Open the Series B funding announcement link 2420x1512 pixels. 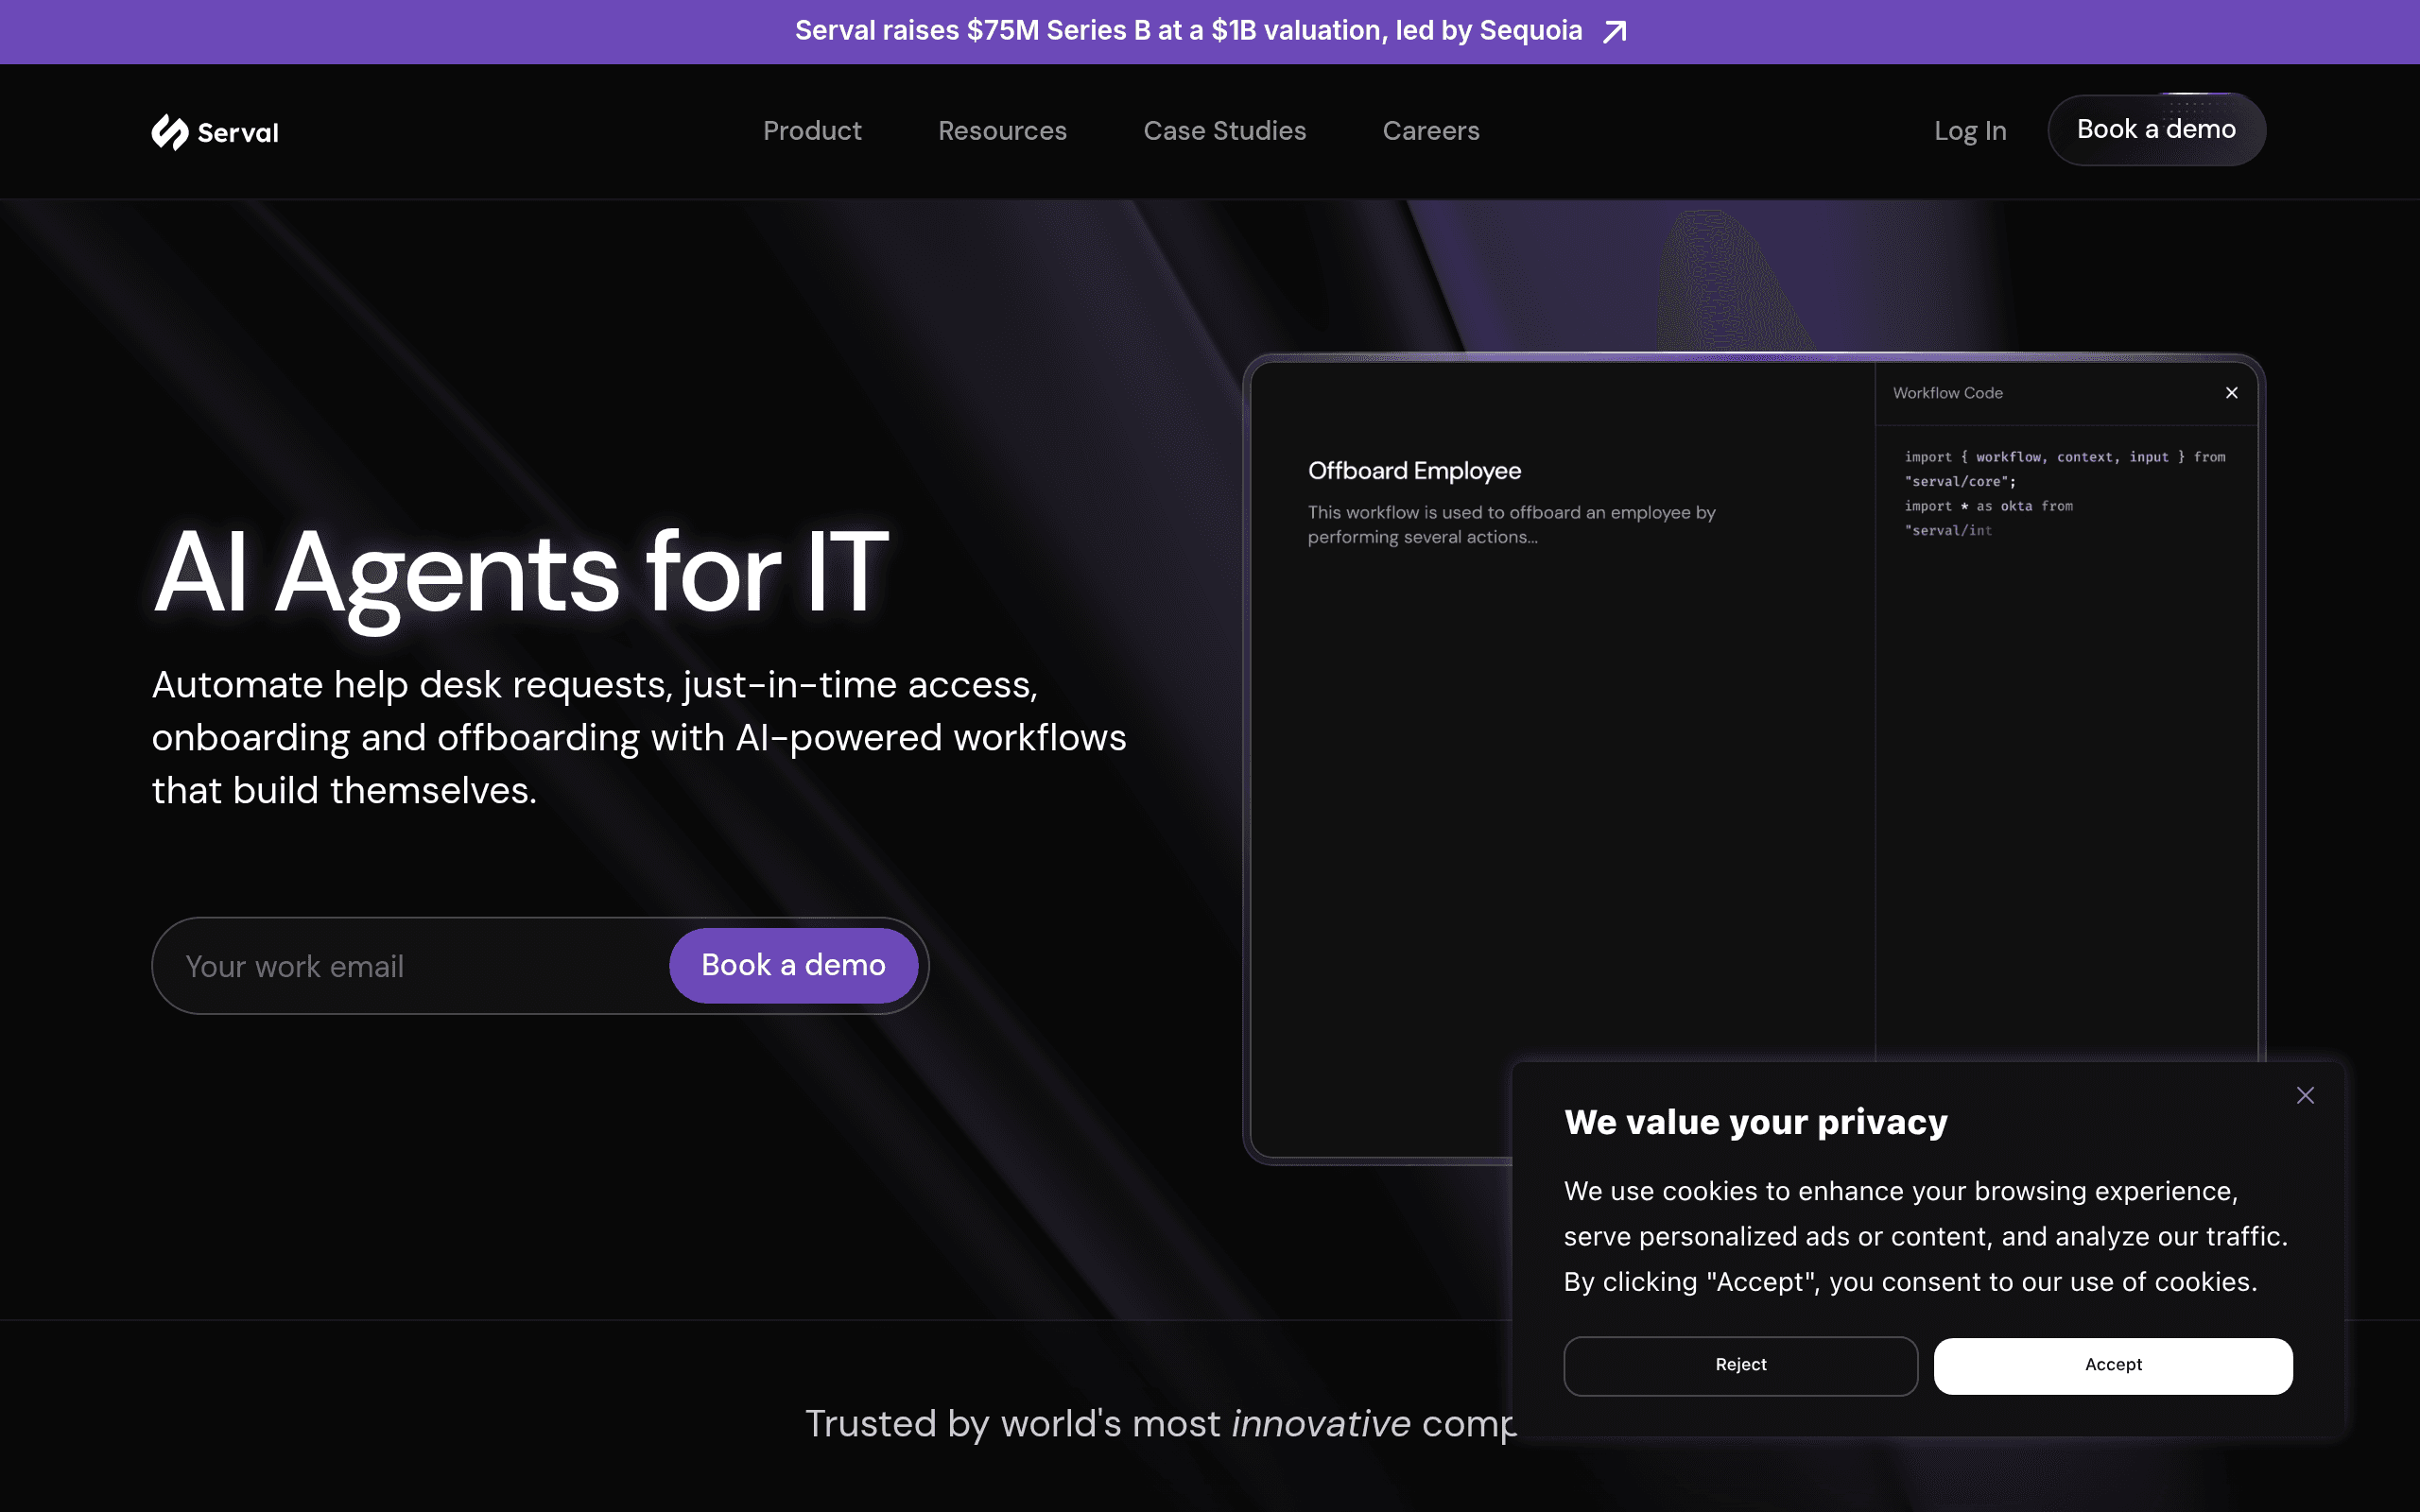[1188, 31]
